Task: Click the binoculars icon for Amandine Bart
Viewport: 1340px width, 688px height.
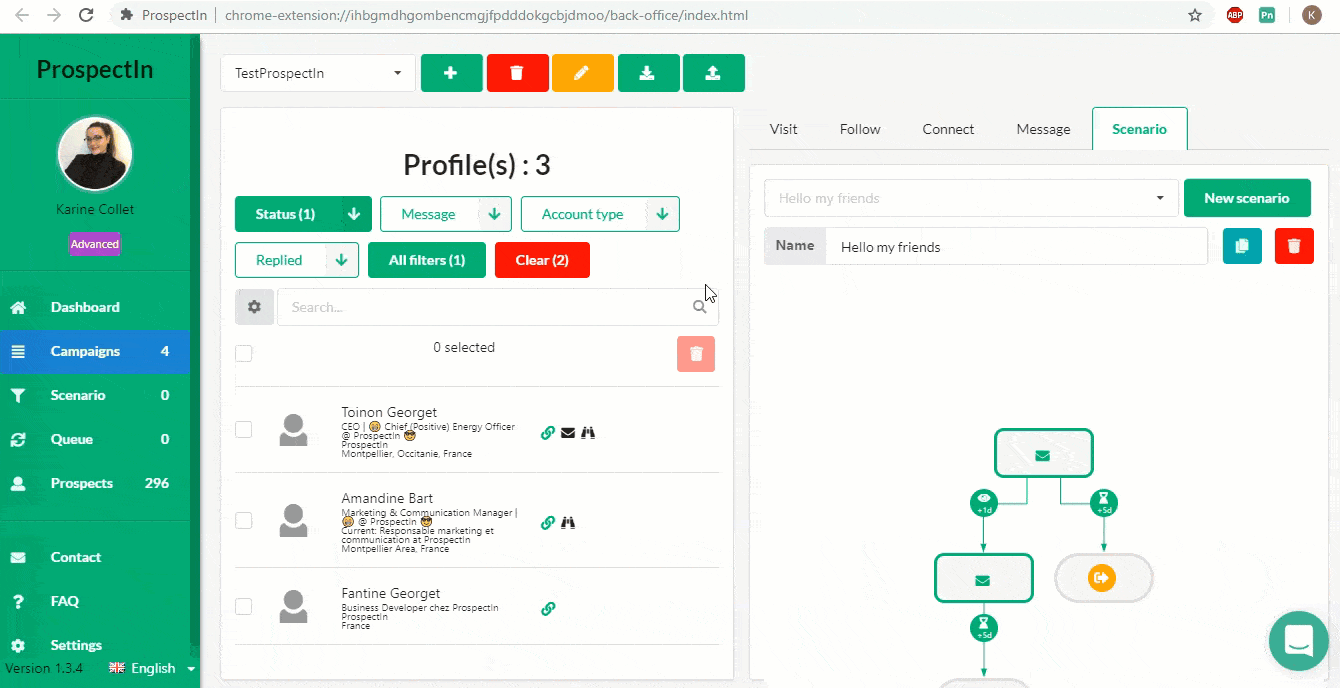Action: click(x=568, y=522)
